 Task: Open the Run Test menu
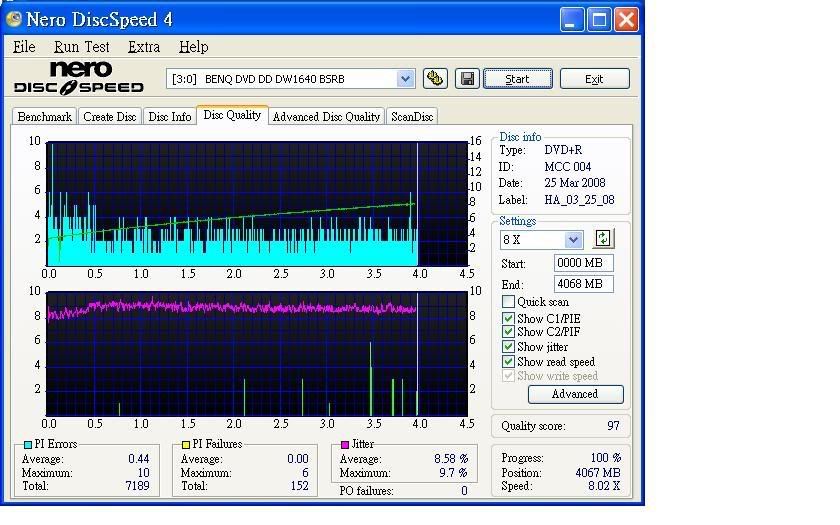point(81,47)
